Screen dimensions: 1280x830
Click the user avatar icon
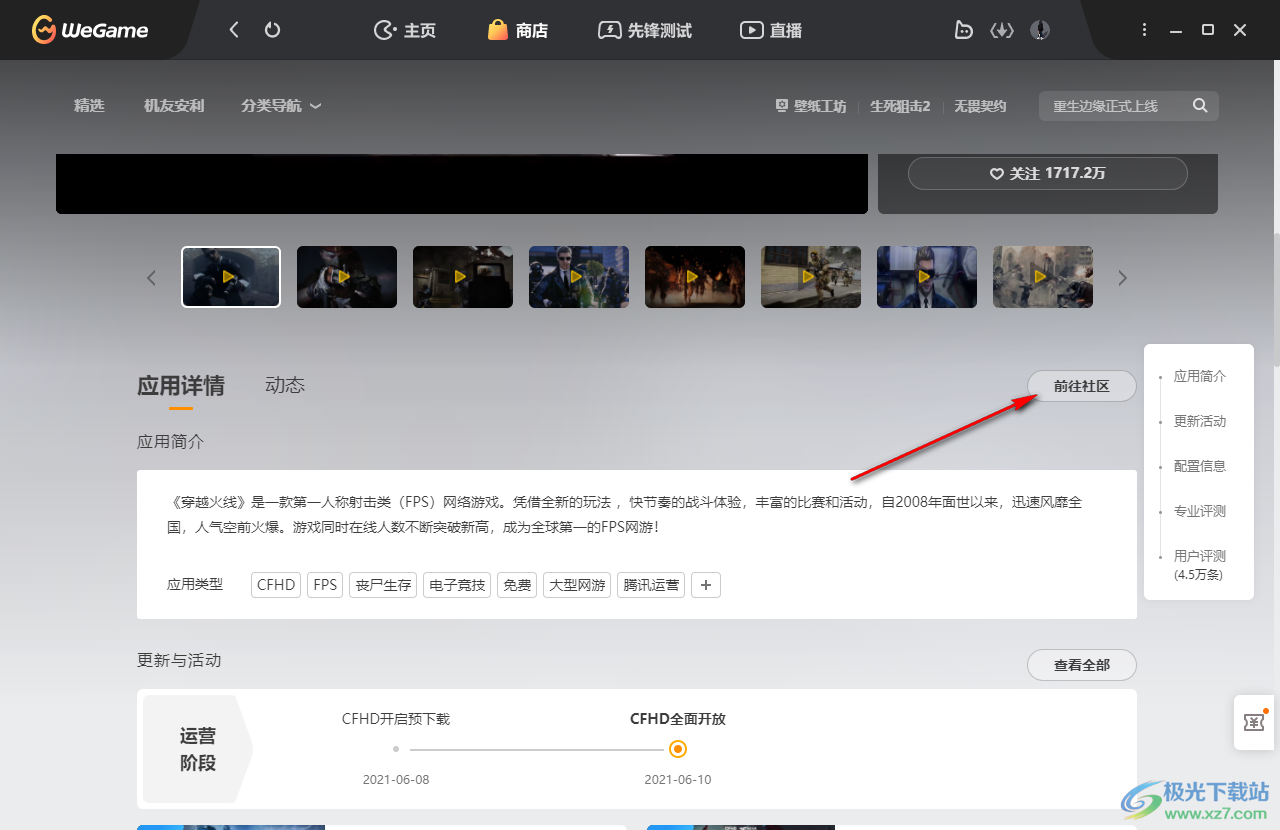click(x=1040, y=30)
